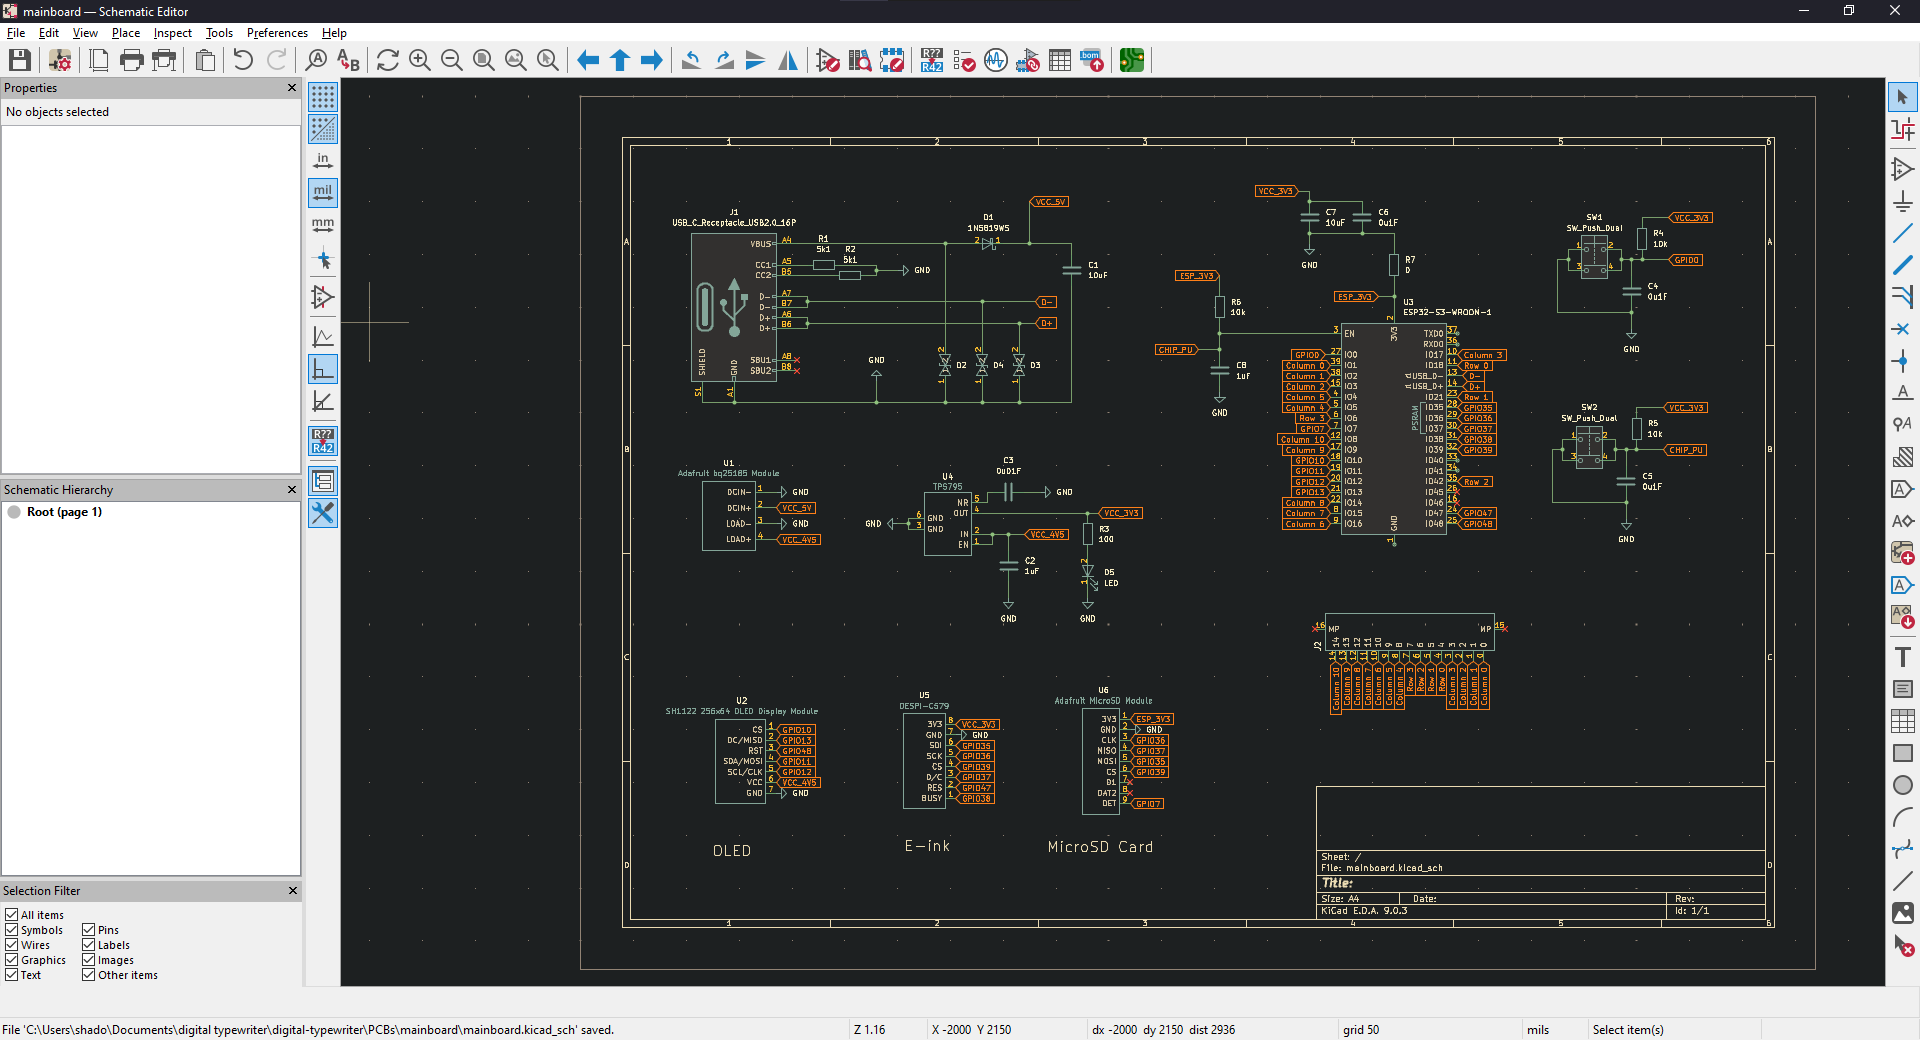Toggle the grid display
This screenshot has width=1920, height=1040.
322,96
